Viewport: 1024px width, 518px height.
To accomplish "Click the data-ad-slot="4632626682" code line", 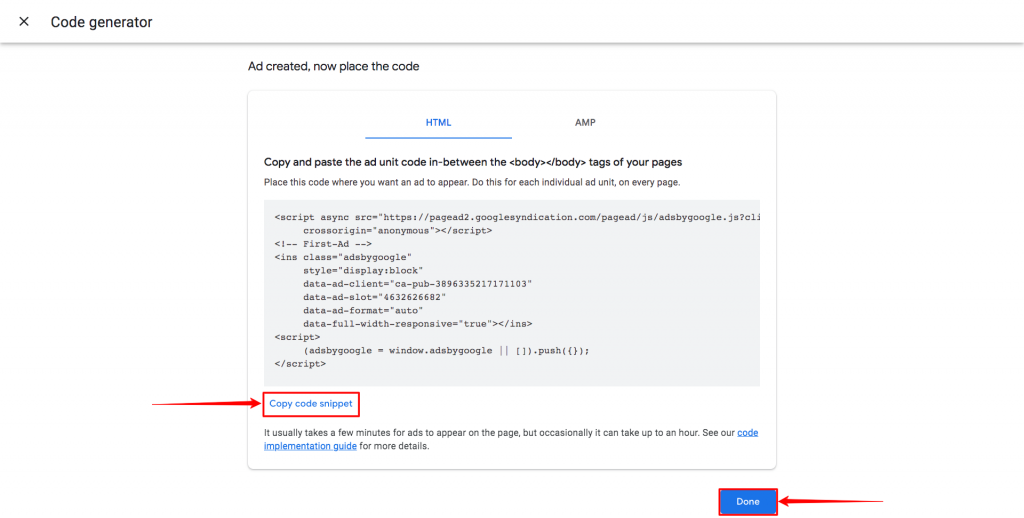I will (x=374, y=297).
